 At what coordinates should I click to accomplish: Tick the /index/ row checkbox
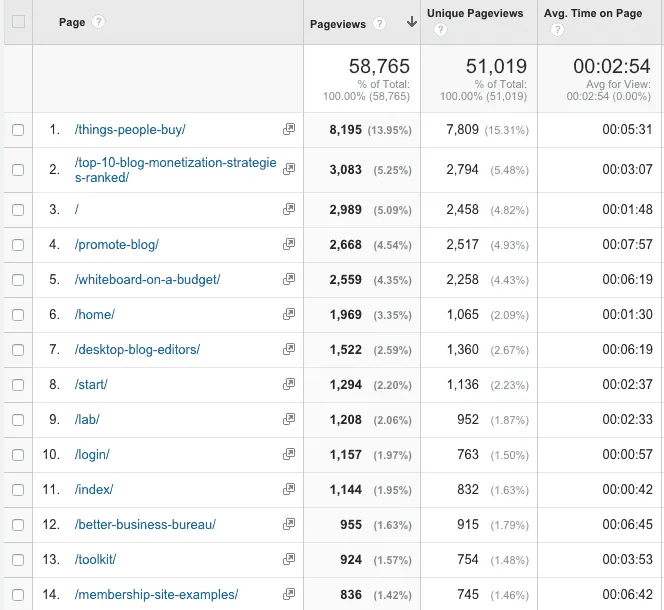(x=18, y=490)
